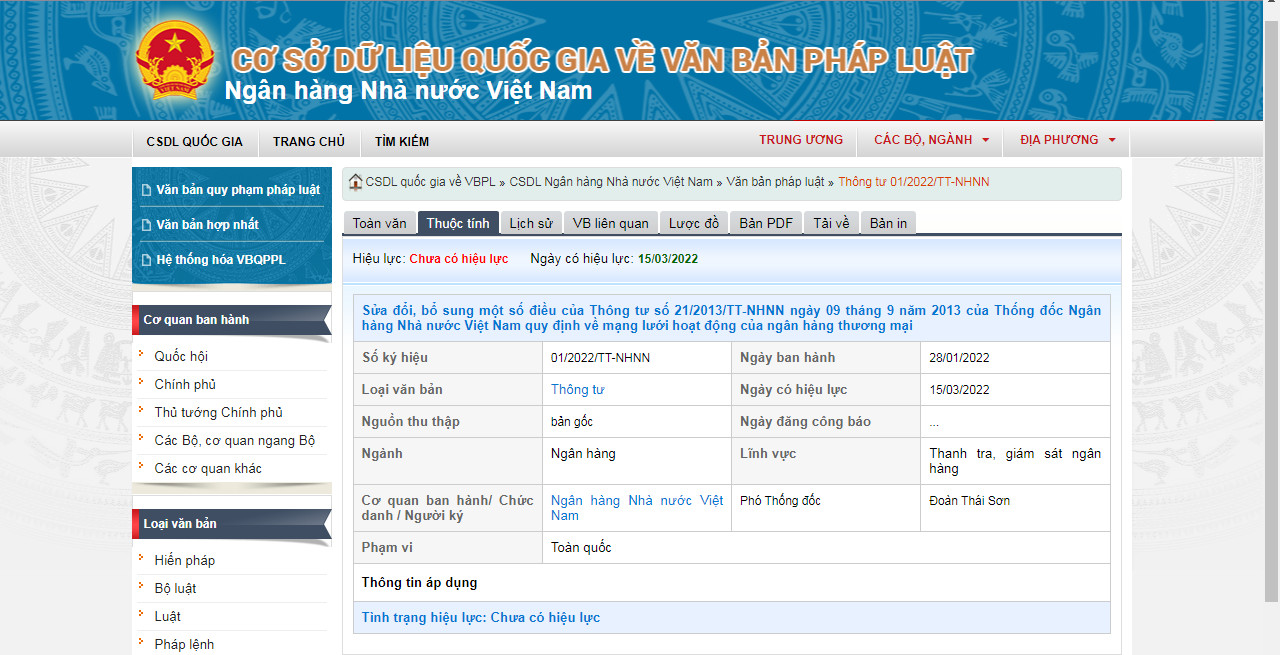Image resolution: width=1280 pixels, height=655 pixels.
Task: Open the VB liên quan tab
Action: pyautogui.click(x=611, y=223)
